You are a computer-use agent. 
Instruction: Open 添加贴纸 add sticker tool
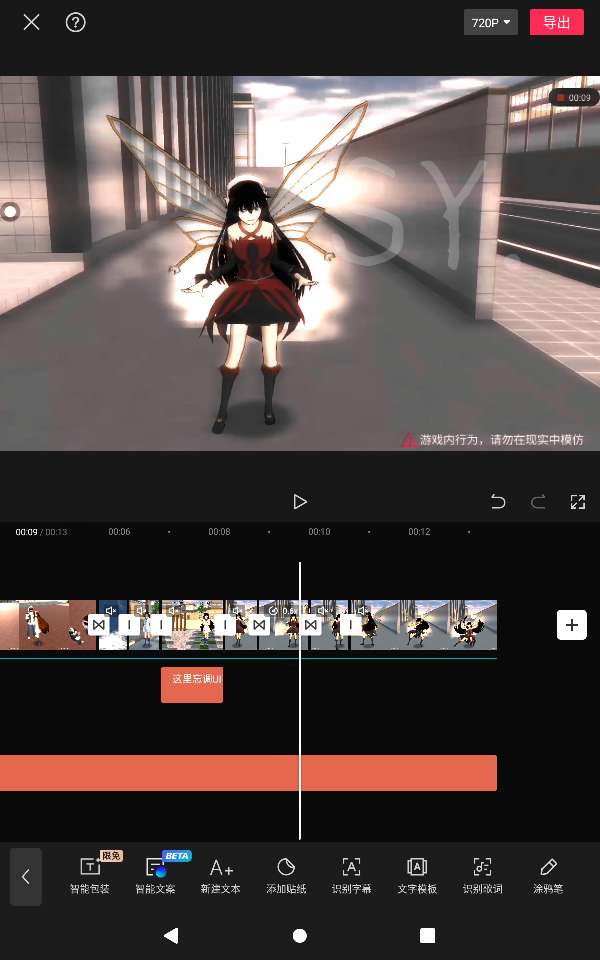(286, 876)
